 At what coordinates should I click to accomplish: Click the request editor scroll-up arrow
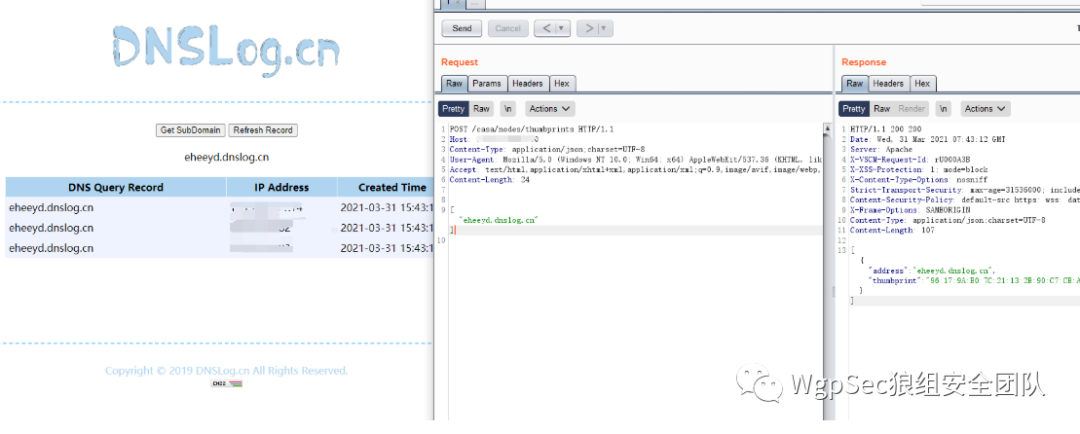(827, 128)
